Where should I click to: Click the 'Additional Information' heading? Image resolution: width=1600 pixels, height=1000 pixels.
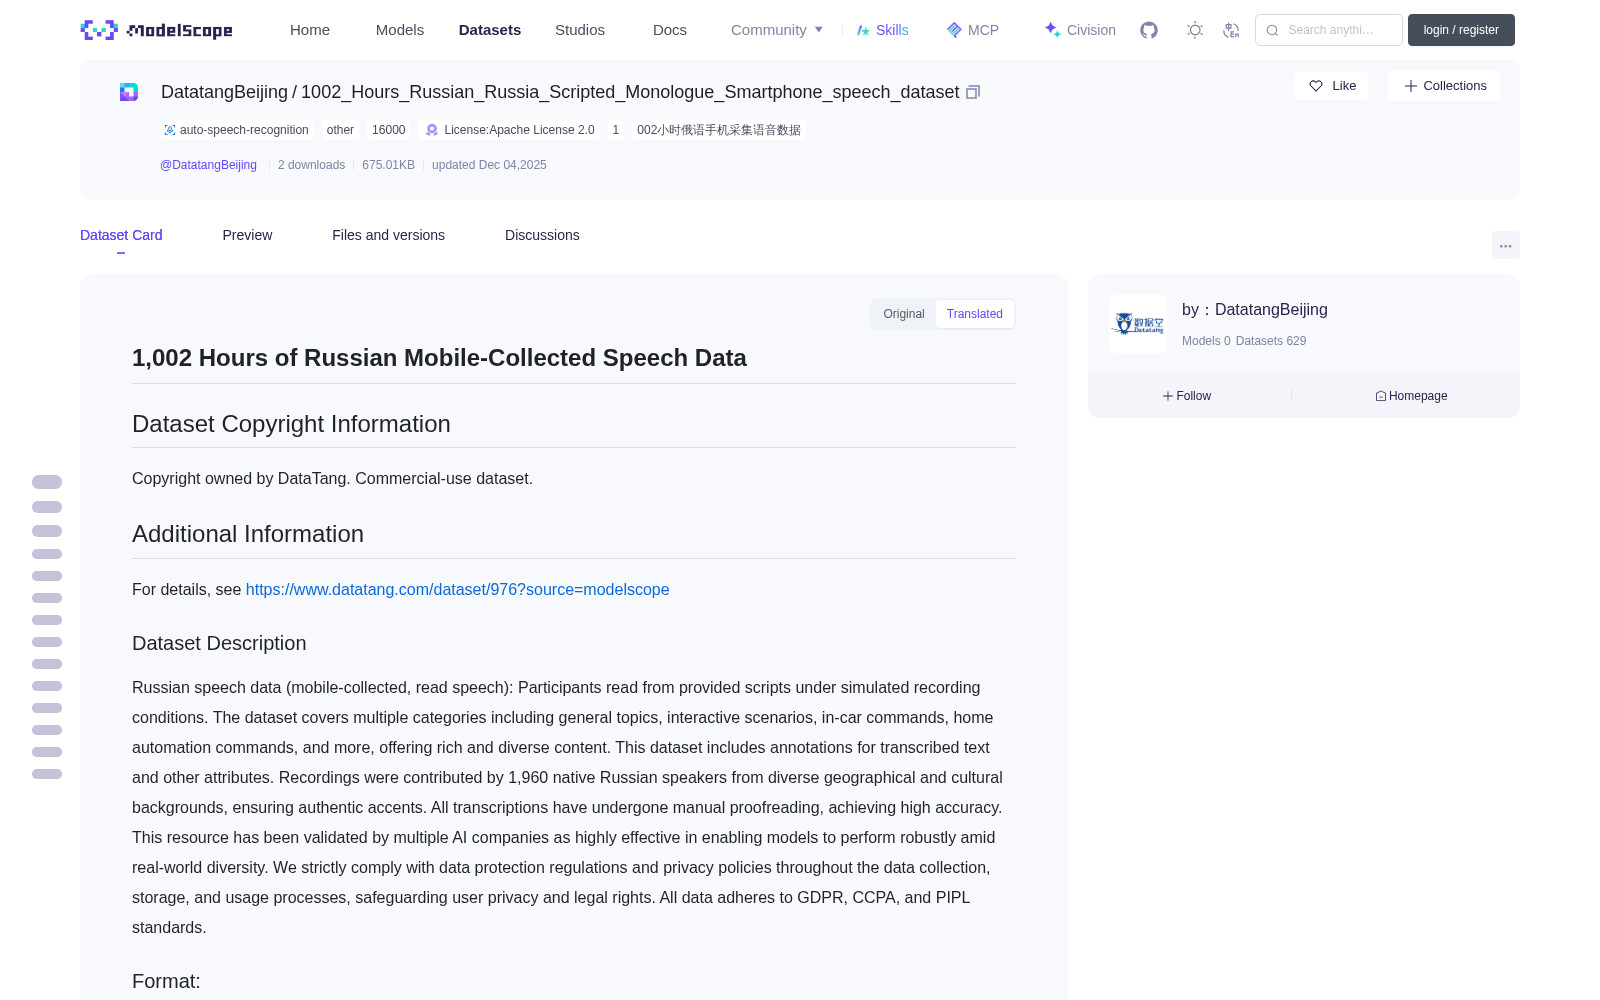pos(248,534)
